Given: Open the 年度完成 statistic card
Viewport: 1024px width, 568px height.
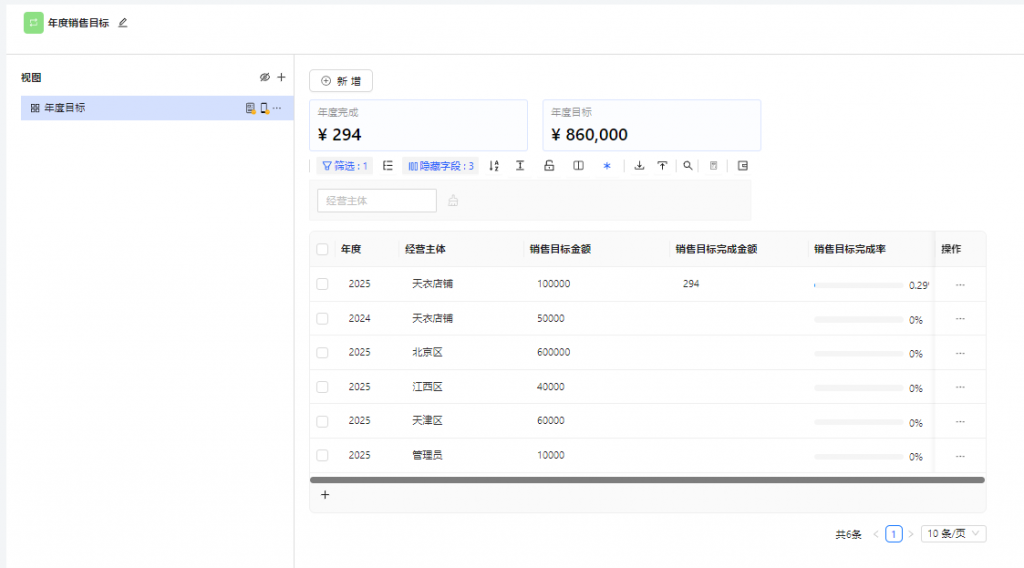Looking at the screenshot, I should point(419,125).
